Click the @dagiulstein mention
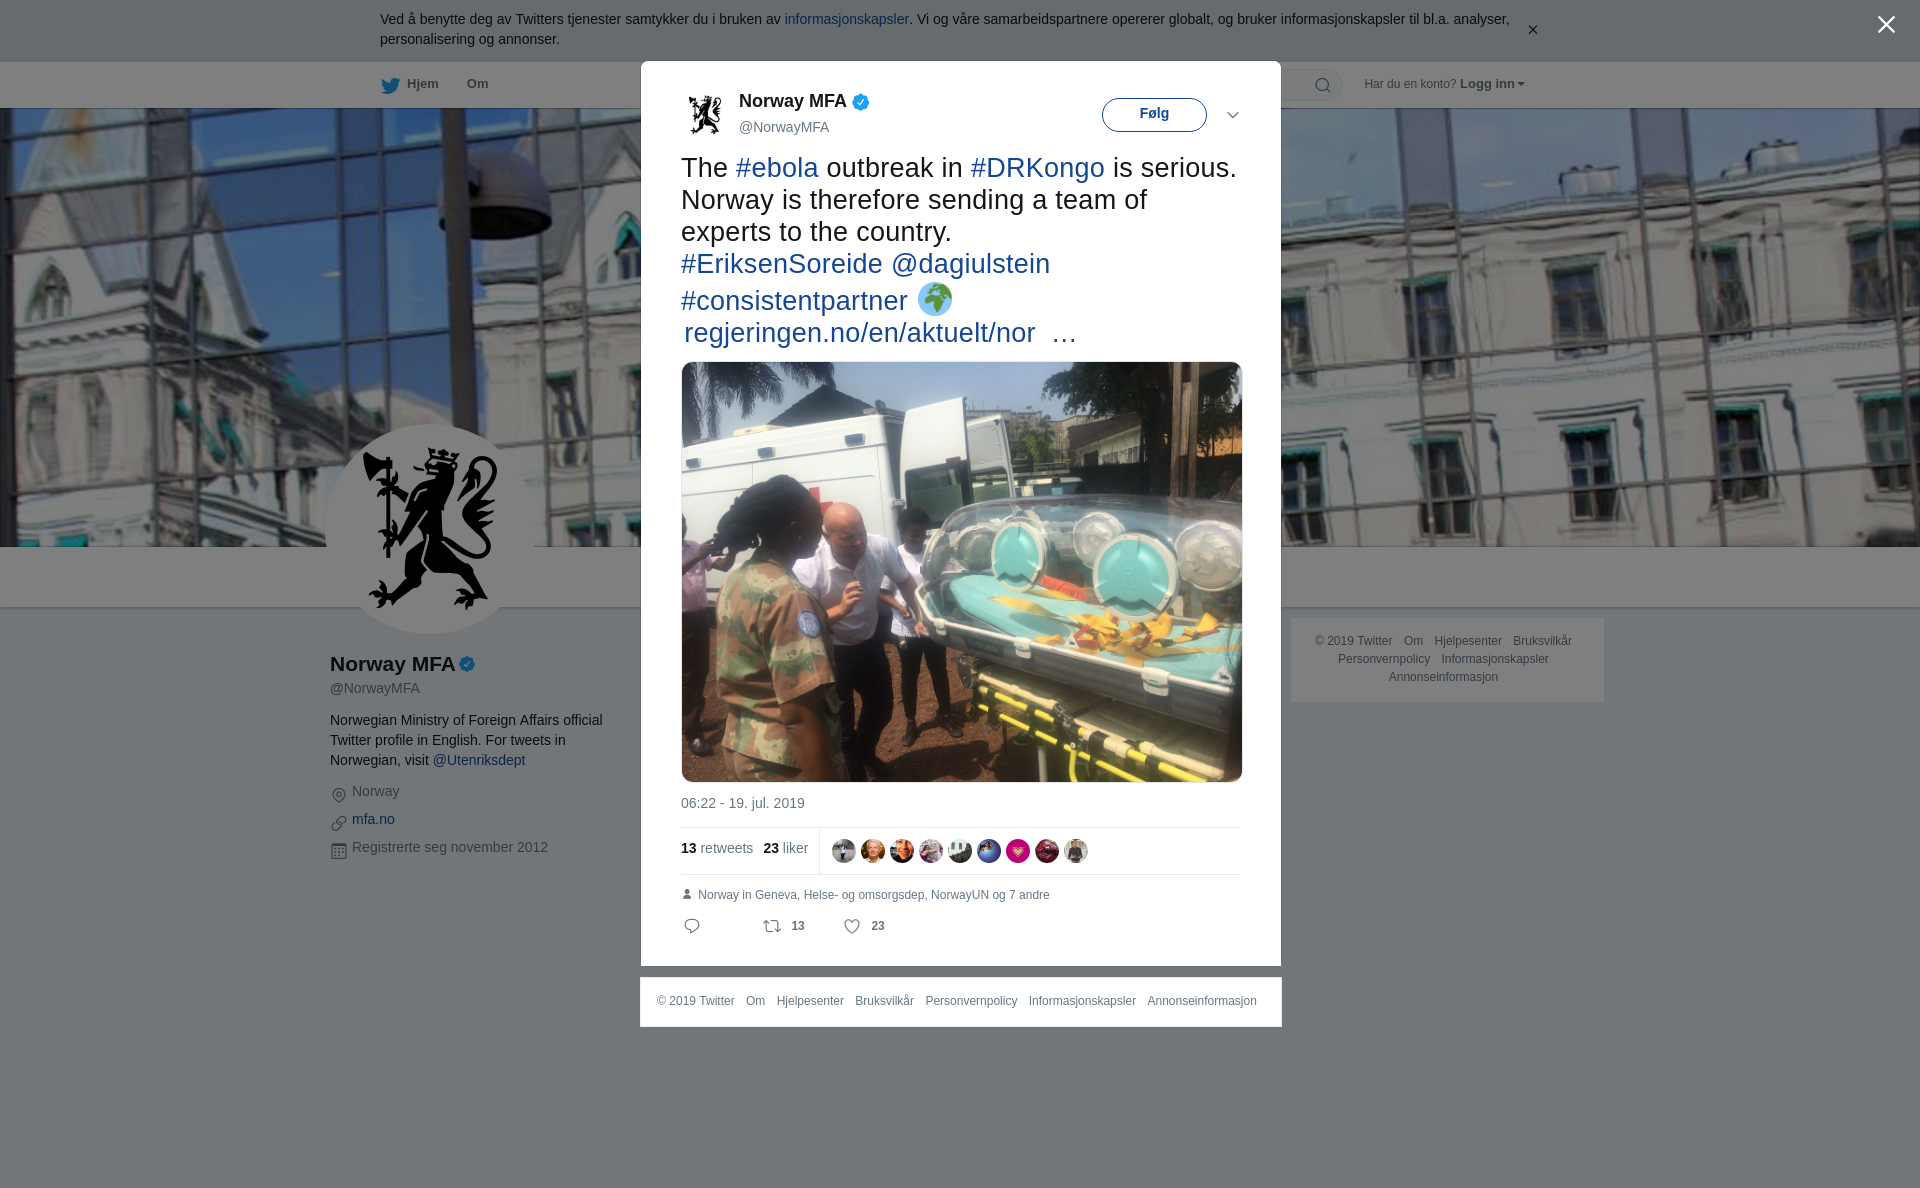This screenshot has width=1920, height=1188. pos(970,264)
